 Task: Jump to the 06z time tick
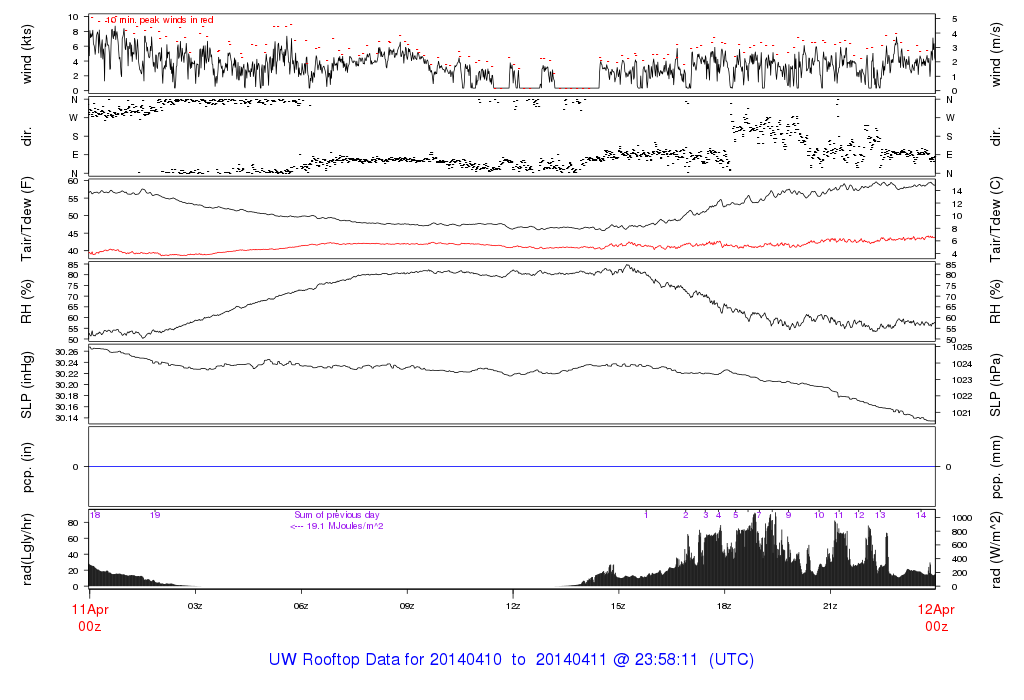pos(300,606)
